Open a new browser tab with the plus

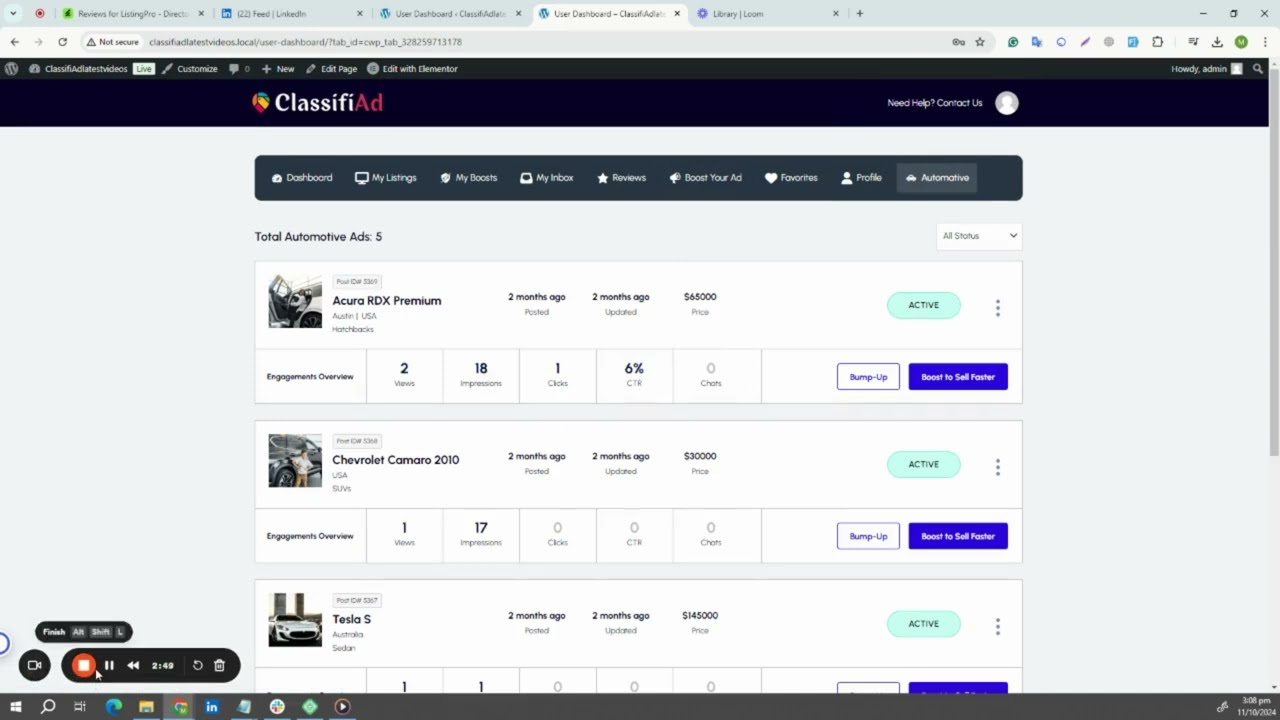pos(859,14)
